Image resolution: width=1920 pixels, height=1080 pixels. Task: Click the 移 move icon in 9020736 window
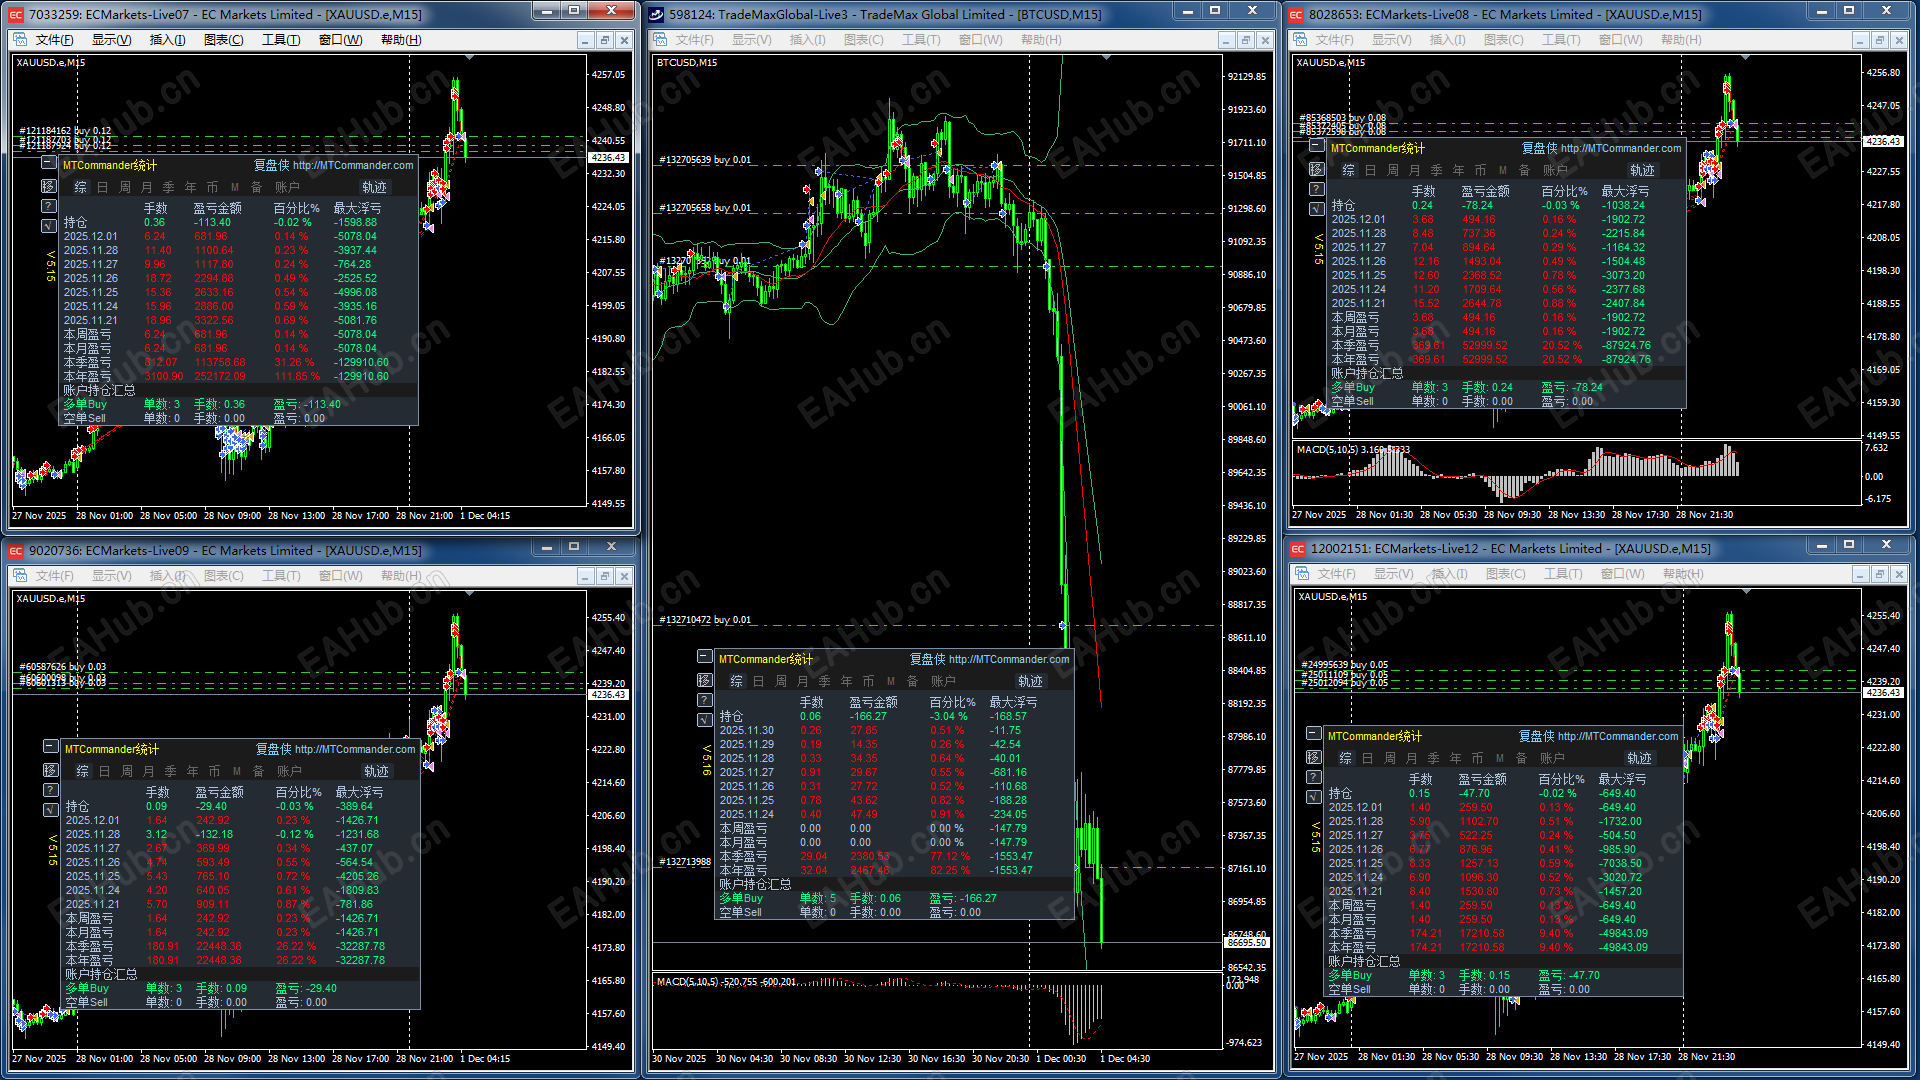(50, 770)
